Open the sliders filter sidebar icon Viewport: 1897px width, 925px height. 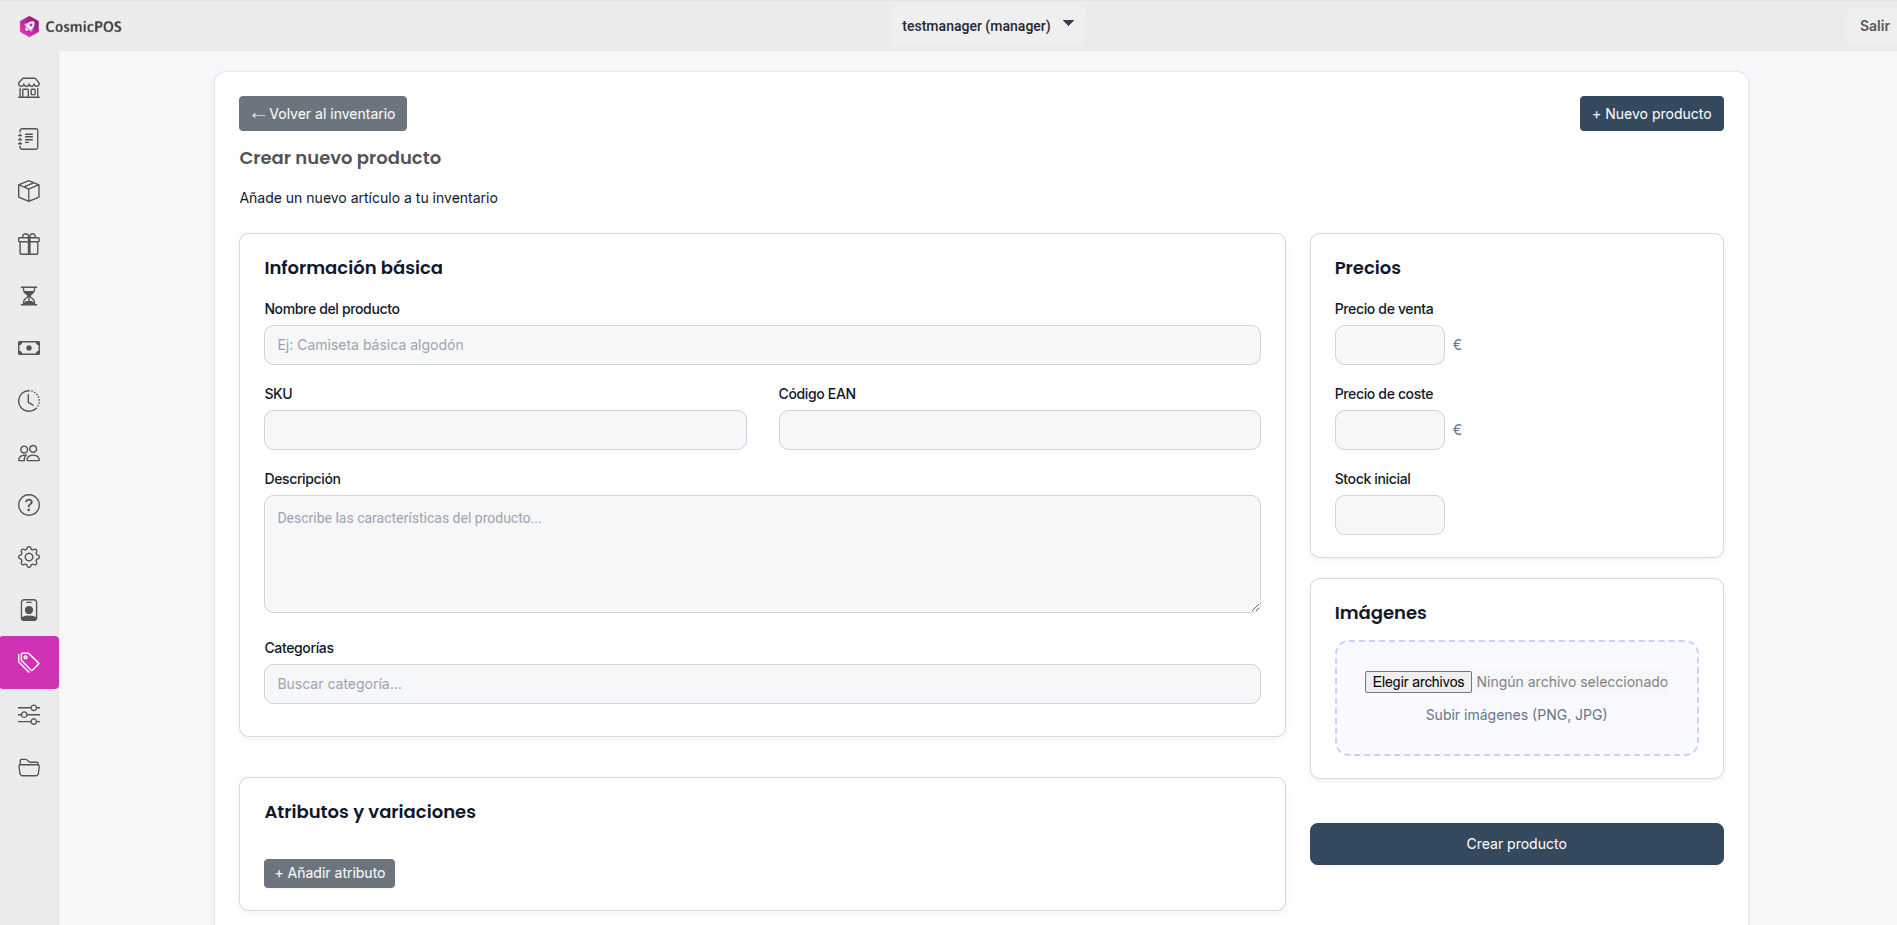[29, 715]
